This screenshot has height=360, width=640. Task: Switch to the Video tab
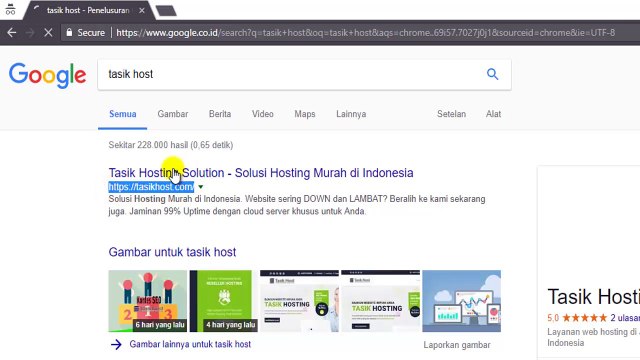[x=262, y=114]
